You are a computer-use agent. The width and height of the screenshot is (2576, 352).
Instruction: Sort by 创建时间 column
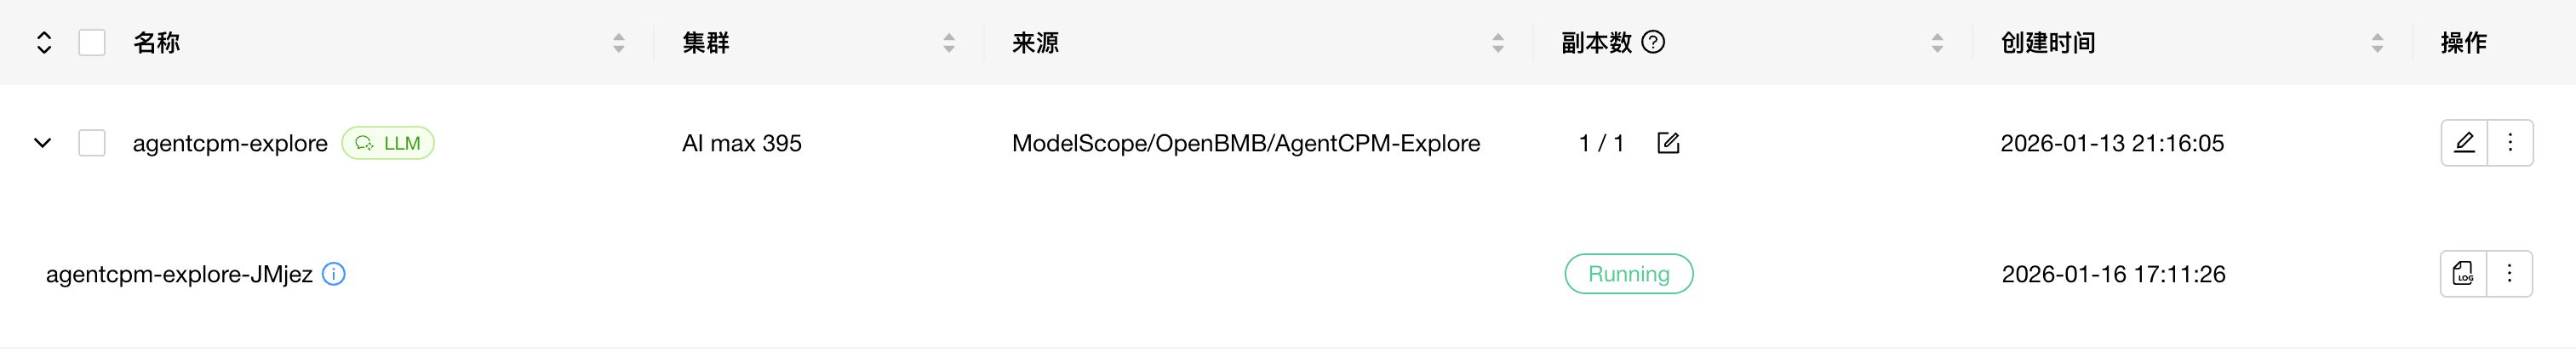tap(2377, 42)
